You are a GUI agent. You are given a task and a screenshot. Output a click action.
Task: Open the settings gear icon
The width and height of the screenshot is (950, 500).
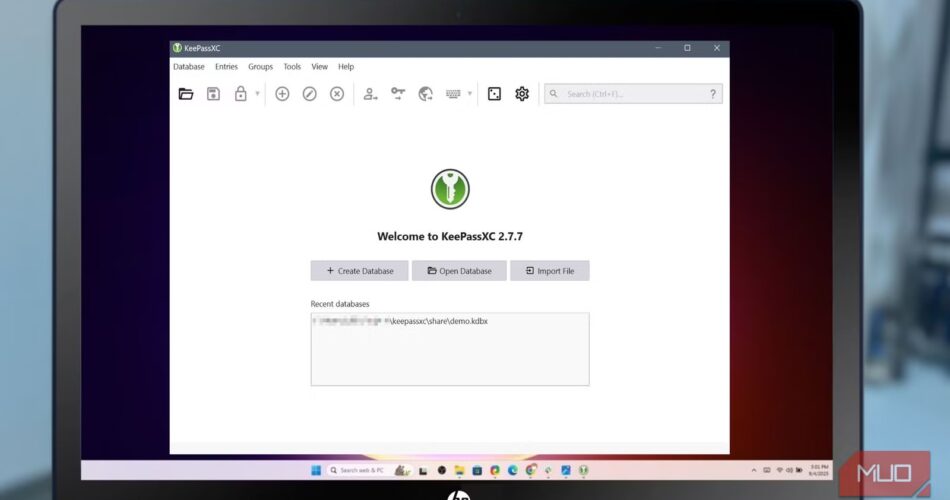(x=522, y=94)
